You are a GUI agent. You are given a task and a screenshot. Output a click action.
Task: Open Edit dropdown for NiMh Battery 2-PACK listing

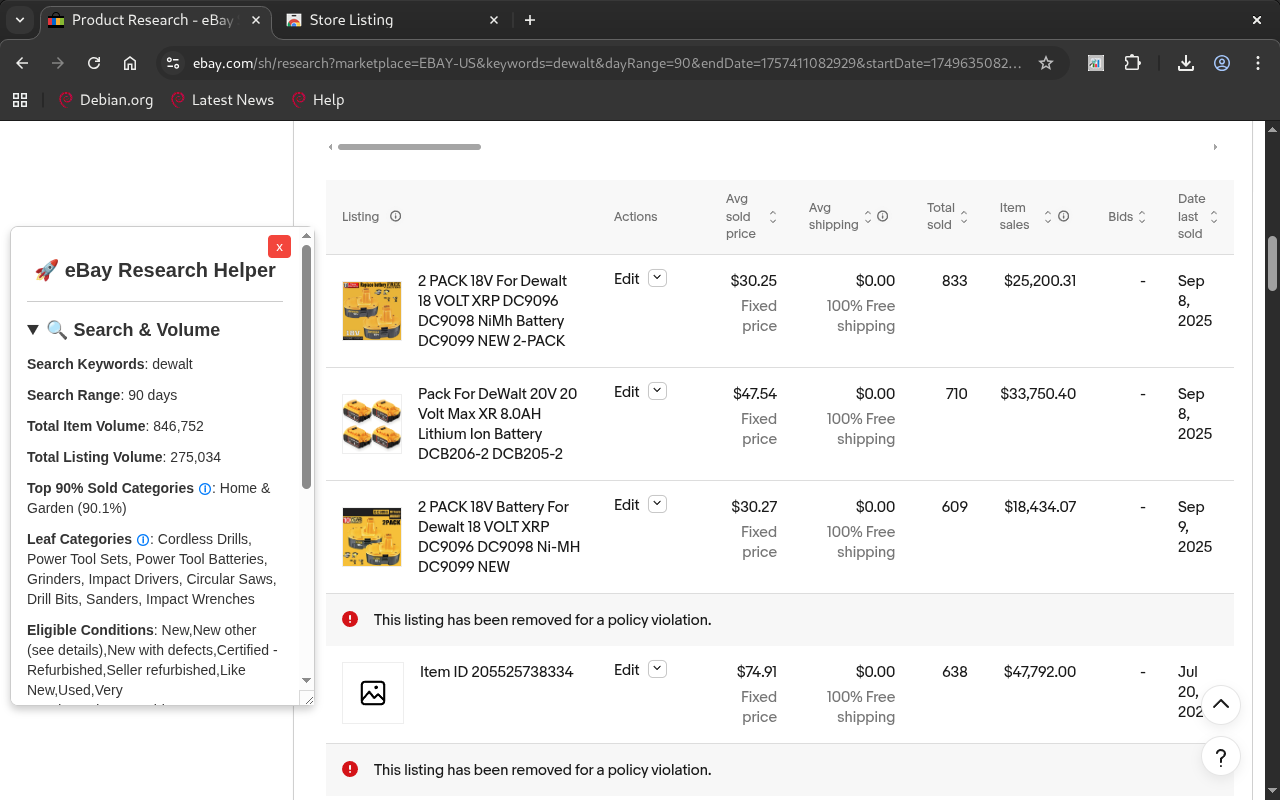[x=657, y=279]
